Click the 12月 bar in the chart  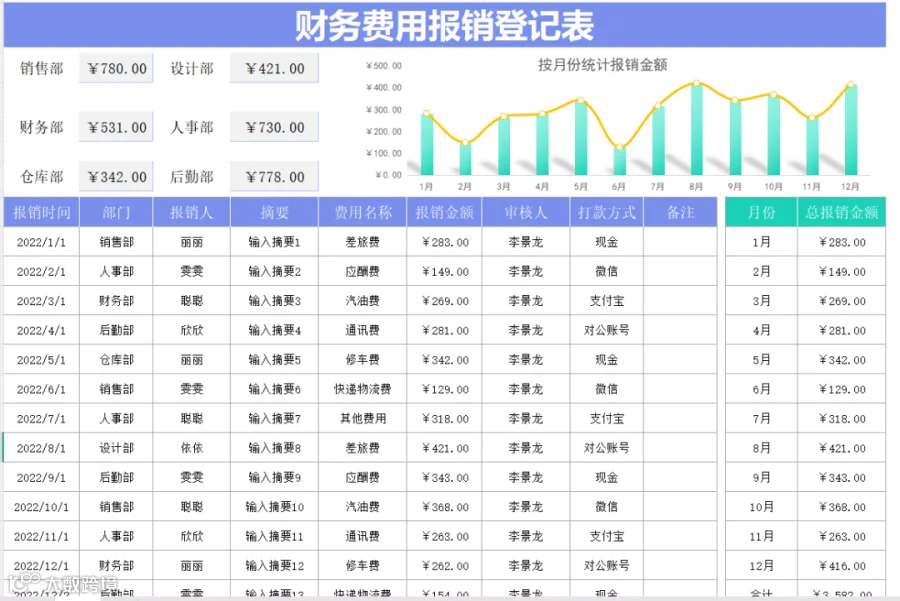click(x=851, y=130)
